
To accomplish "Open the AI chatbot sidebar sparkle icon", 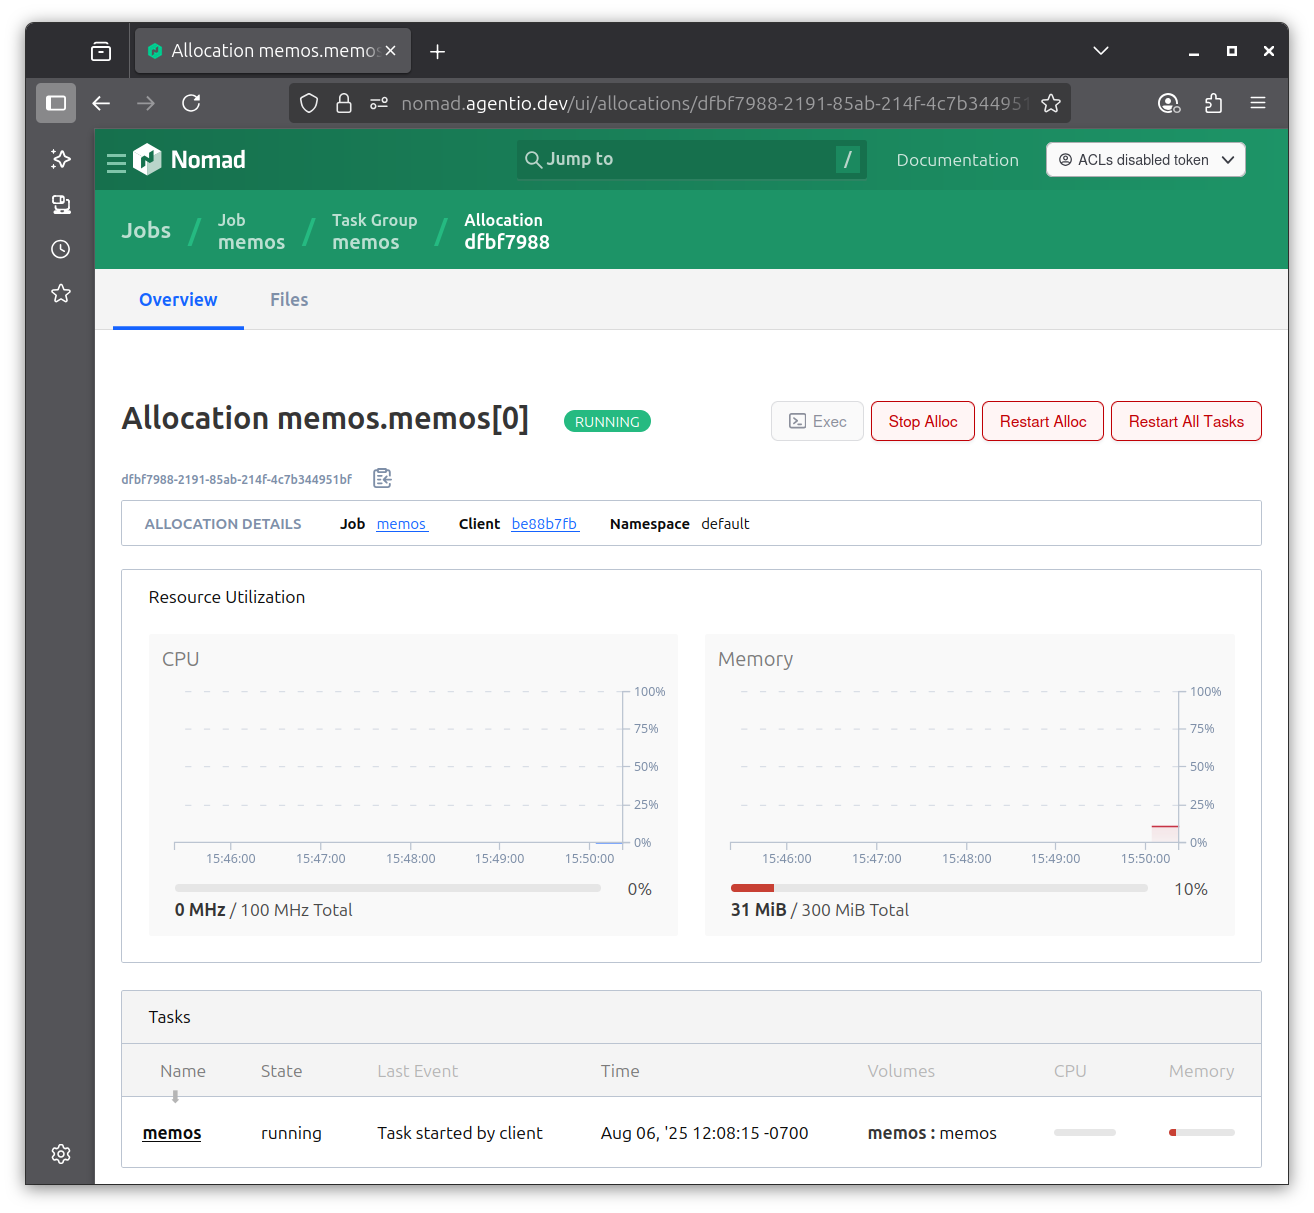I will point(61,159).
